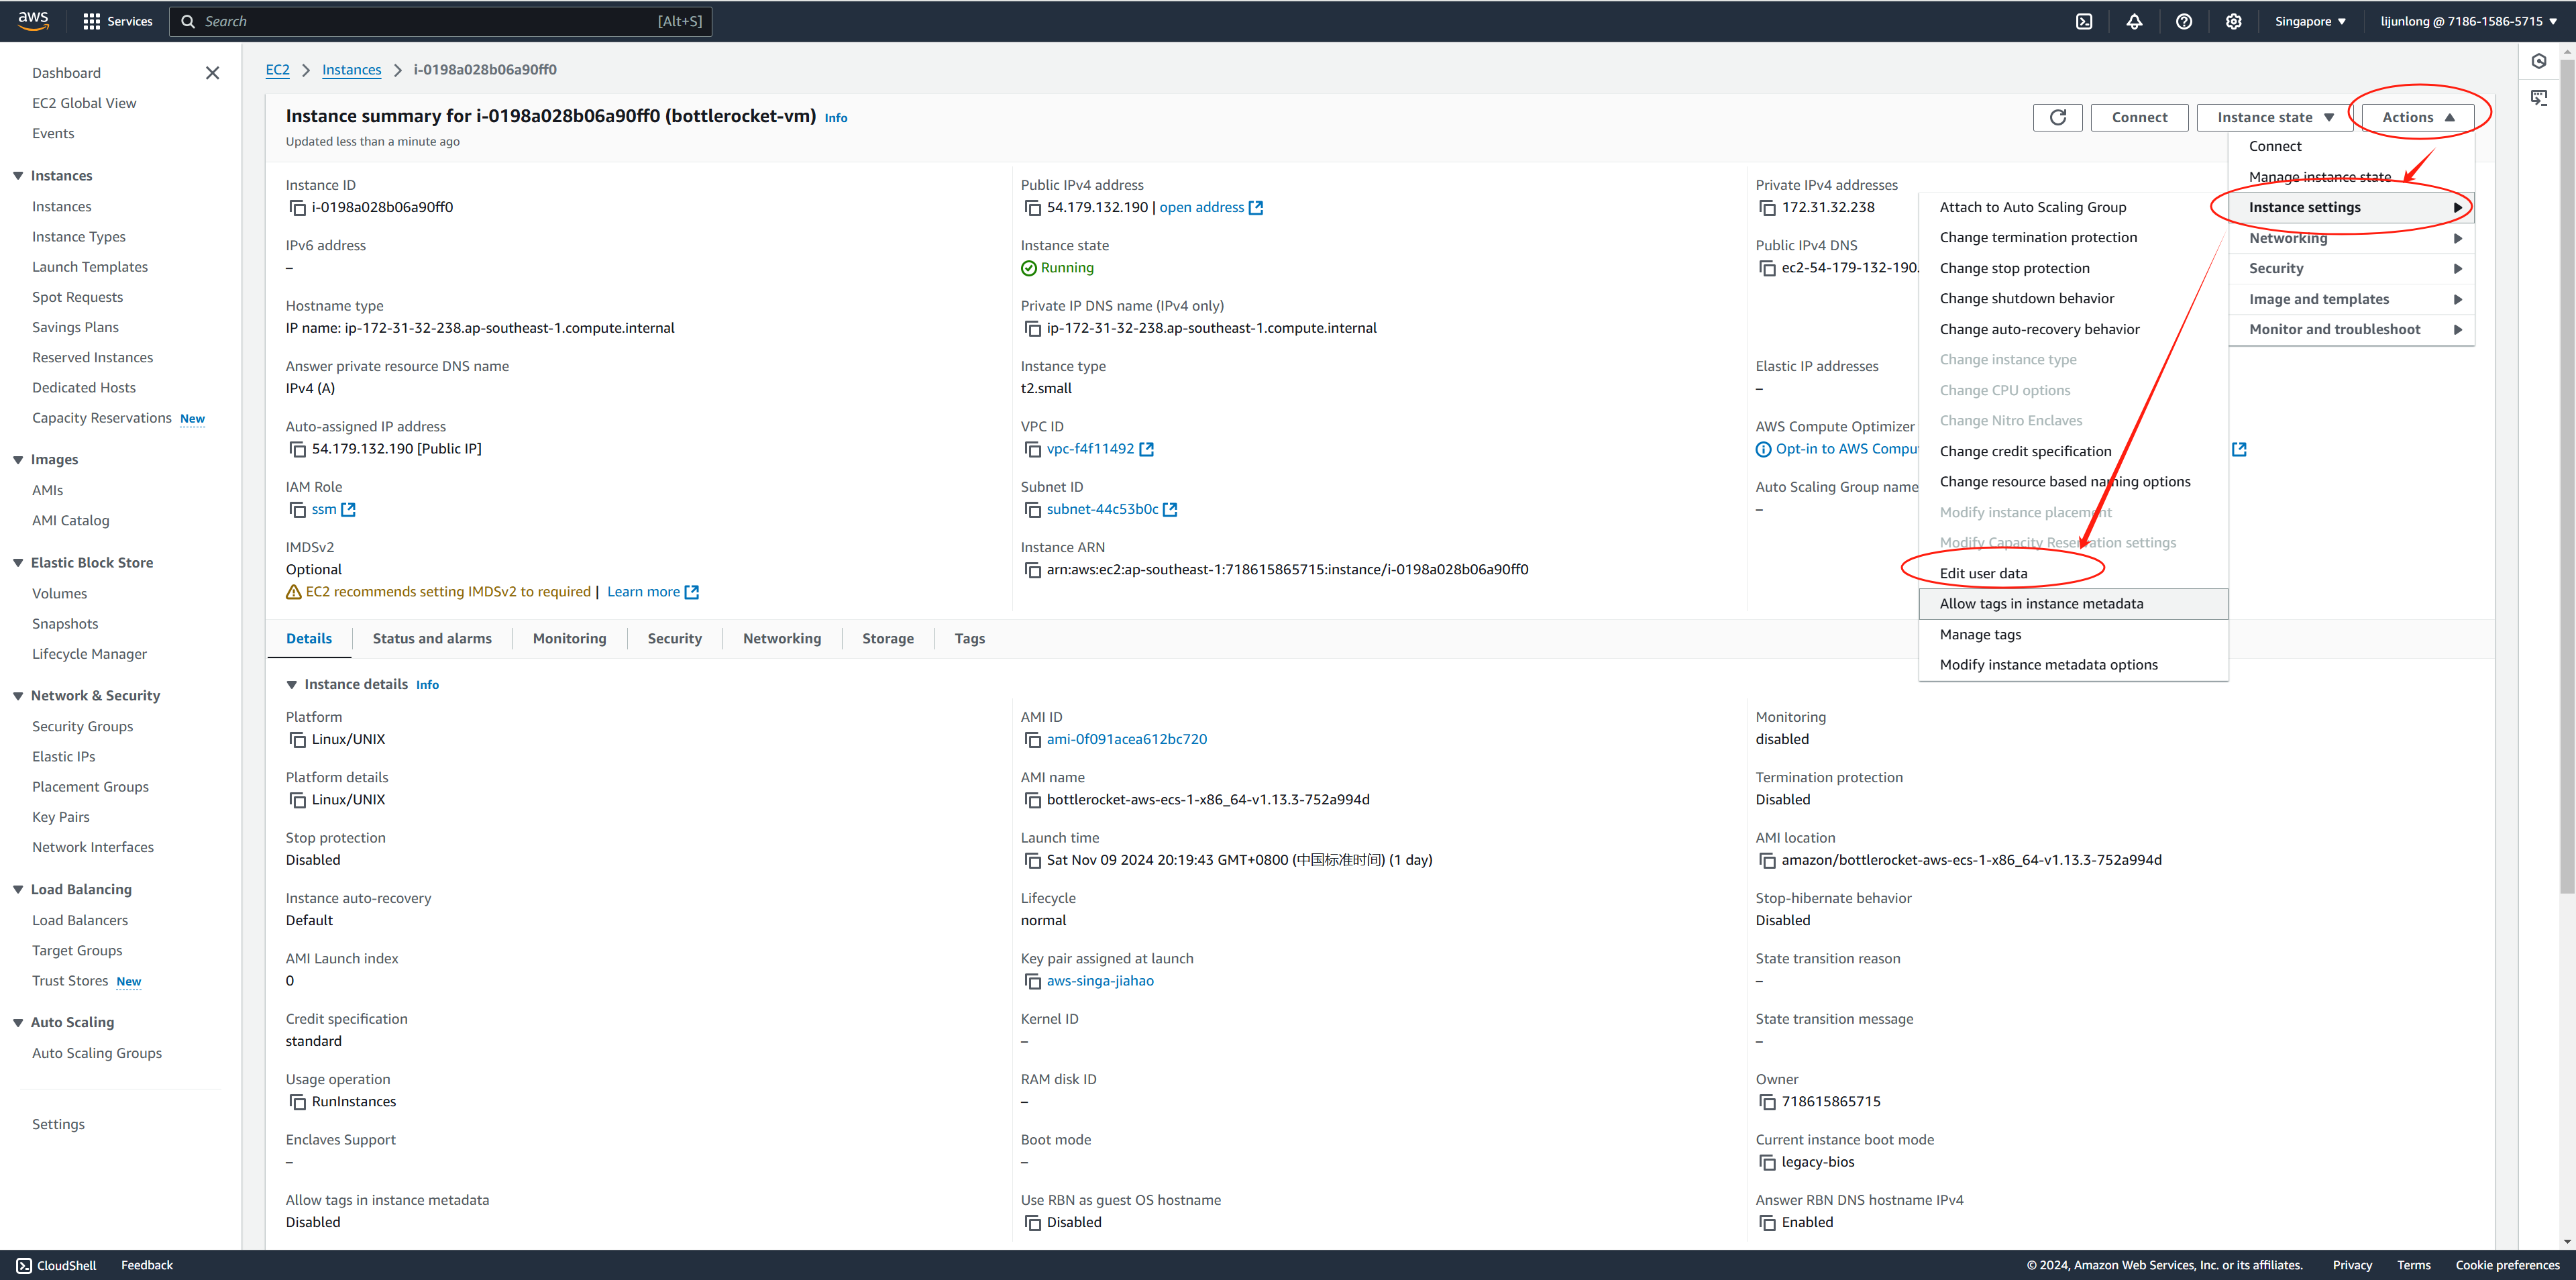Image resolution: width=2576 pixels, height=1280 pixels.
Task: Collapse the Instances sidebar section
Action: tap(18, 176)
